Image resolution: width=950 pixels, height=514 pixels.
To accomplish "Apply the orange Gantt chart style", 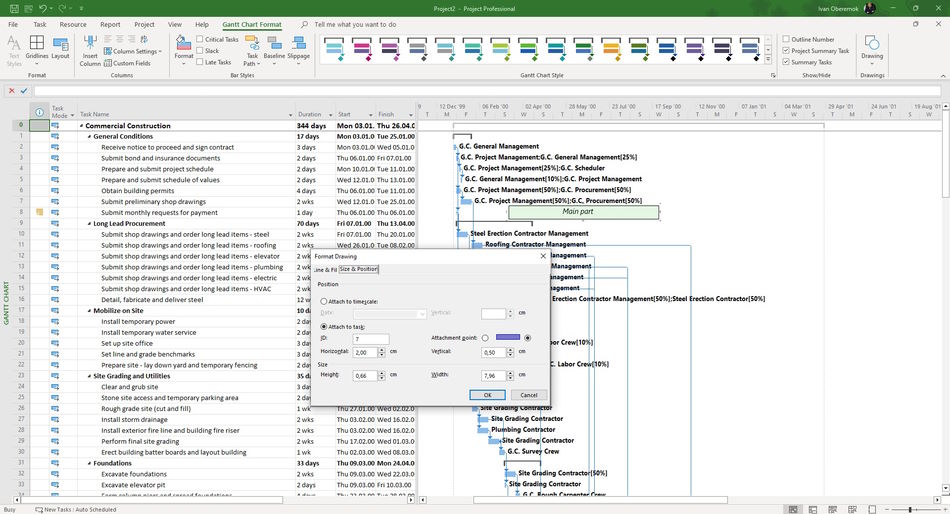I will tap(611, 49).
